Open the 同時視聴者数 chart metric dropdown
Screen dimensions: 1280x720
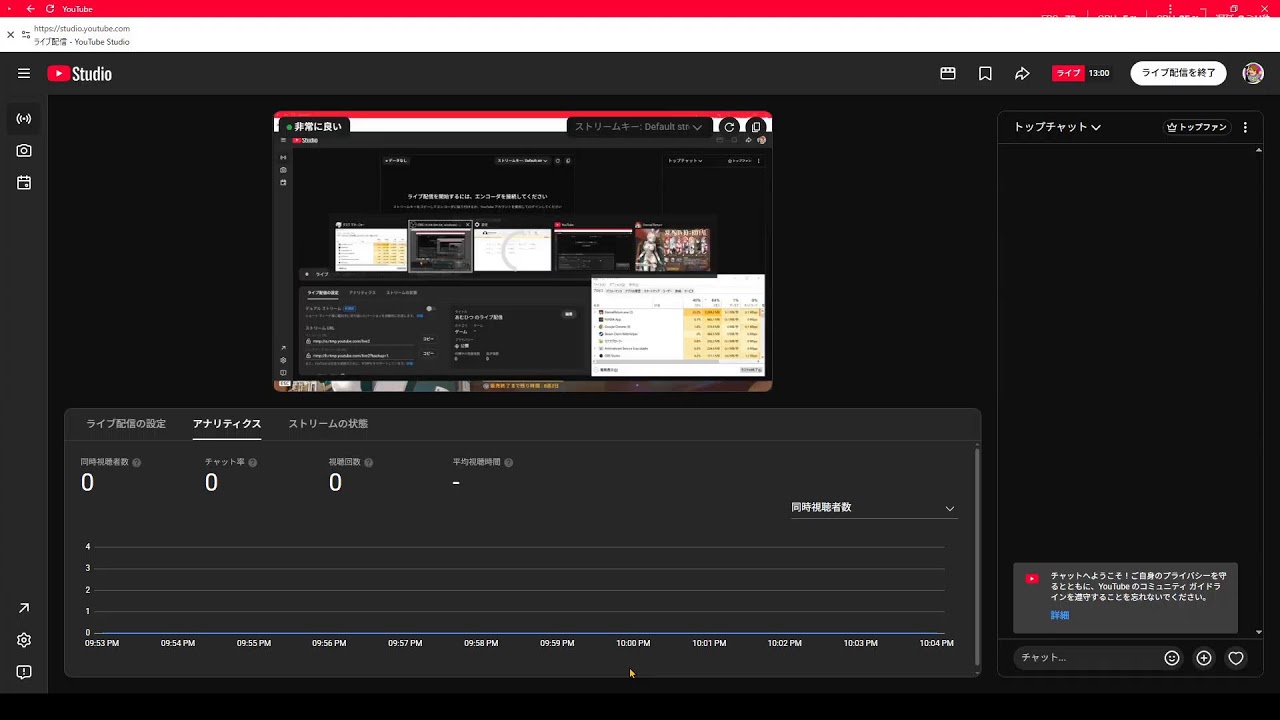coord(873,508)
